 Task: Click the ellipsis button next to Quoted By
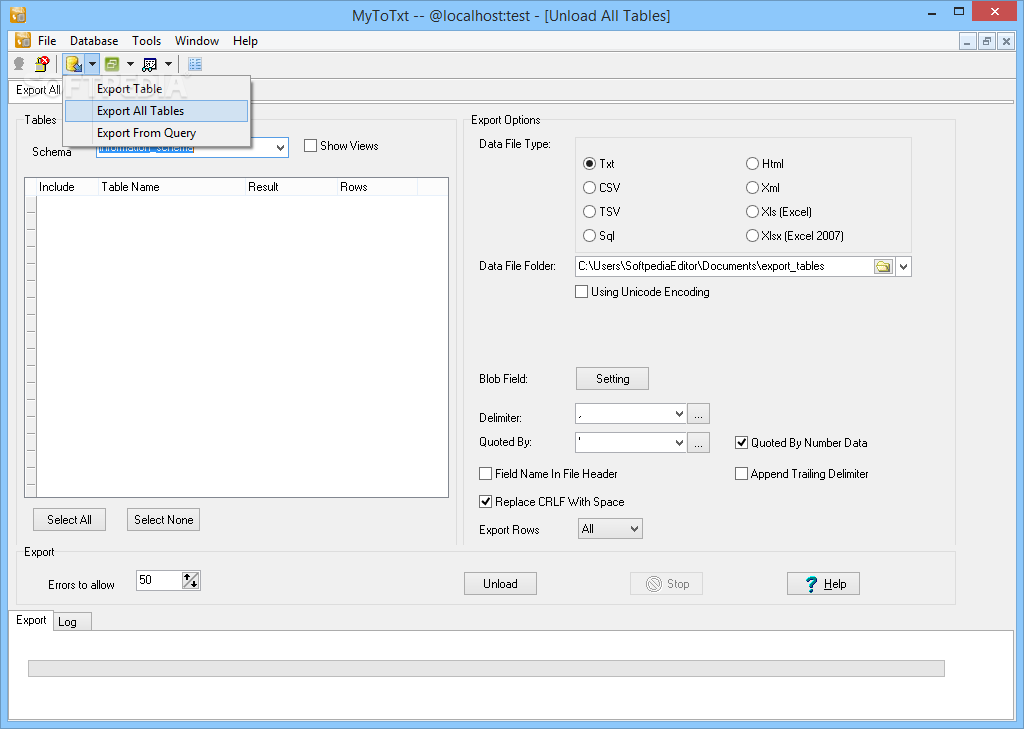click(698, 442)
